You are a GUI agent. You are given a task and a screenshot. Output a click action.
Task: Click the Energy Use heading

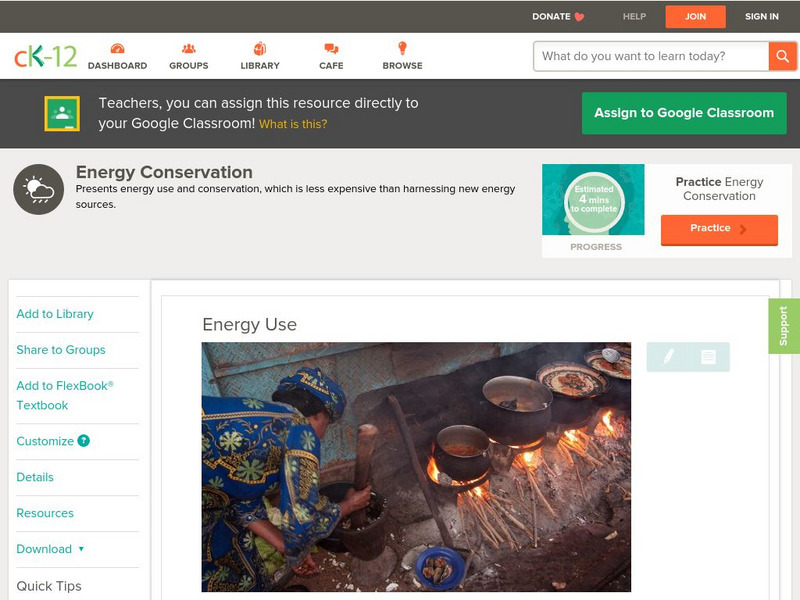tap(249, 324)
